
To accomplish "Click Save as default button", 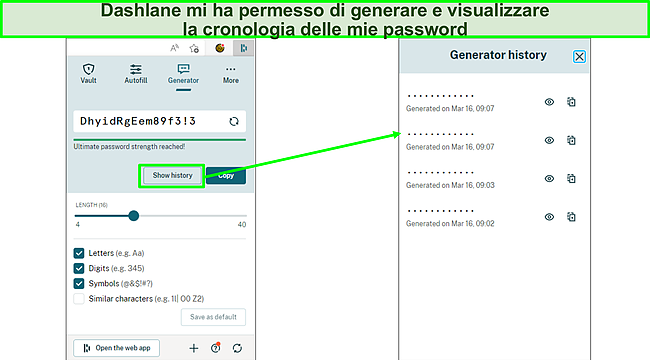I will pyautogui.click(x=213, y=317).
